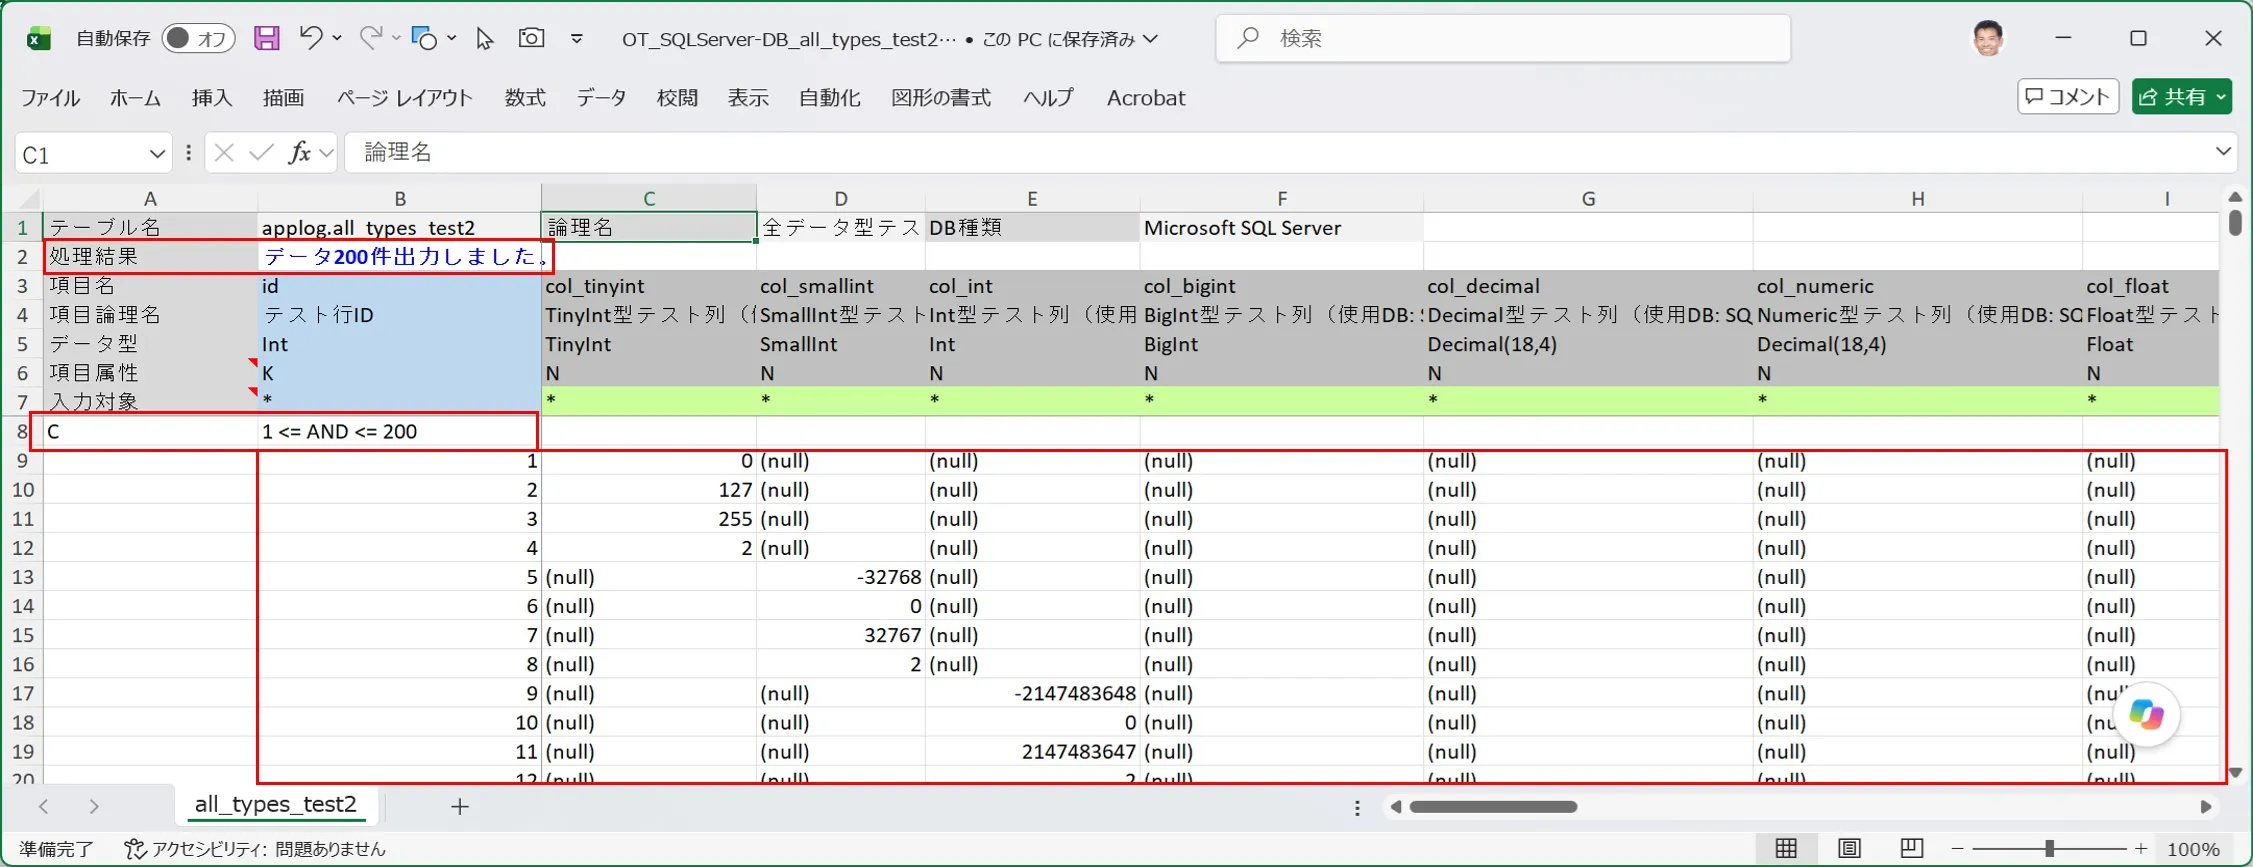Click the horizontal scrollbar thumb
This screenshot has width=2253, height=867.
pos(1493,807)
